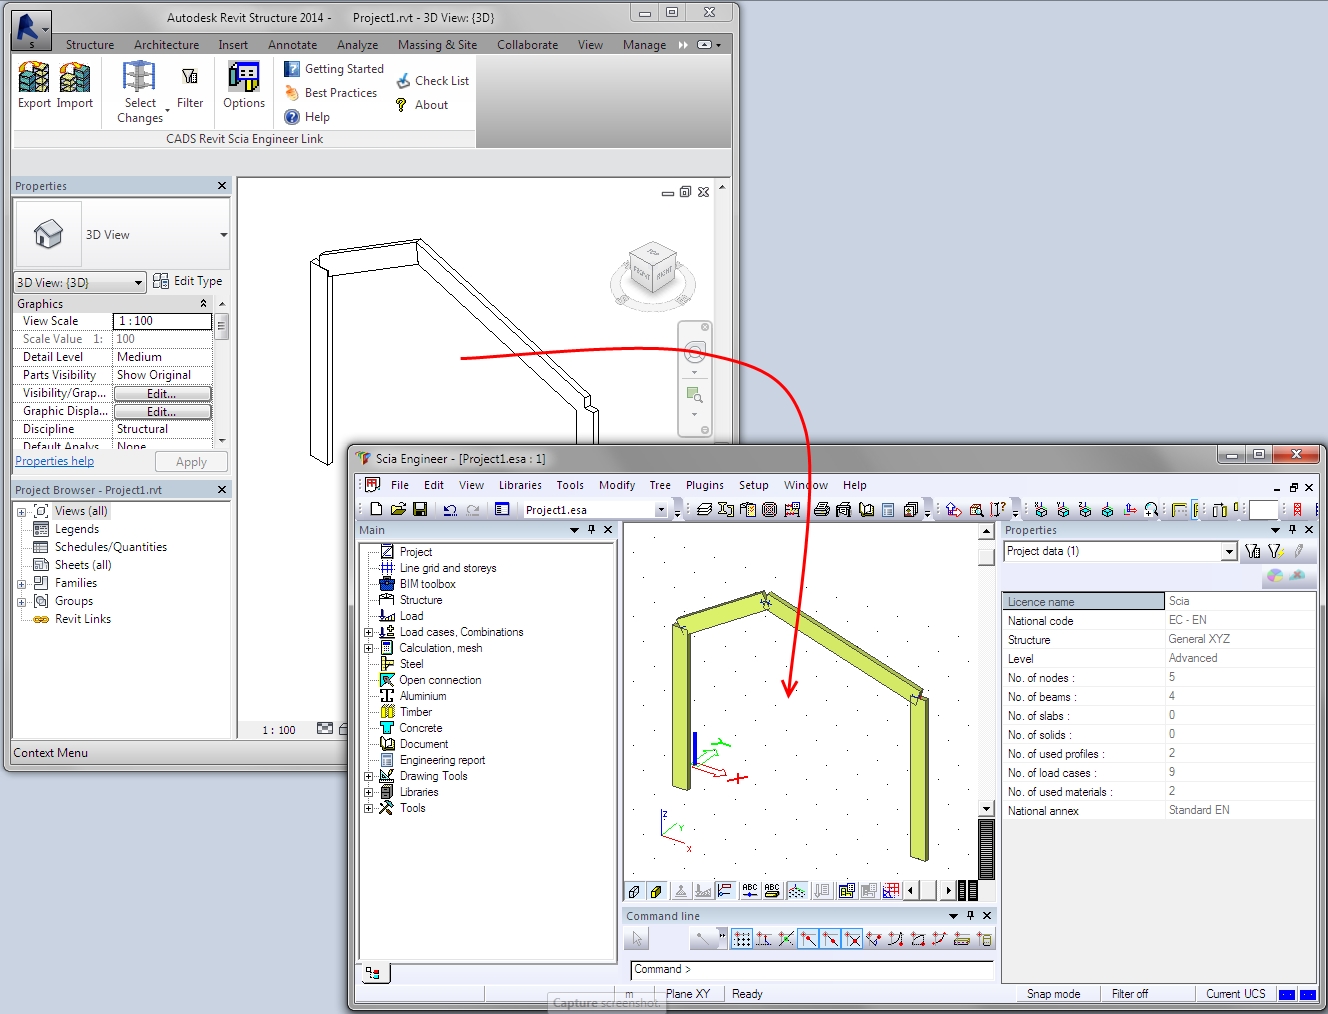
Task: Click the Properties help link
Action: click(x=54, y=461)
